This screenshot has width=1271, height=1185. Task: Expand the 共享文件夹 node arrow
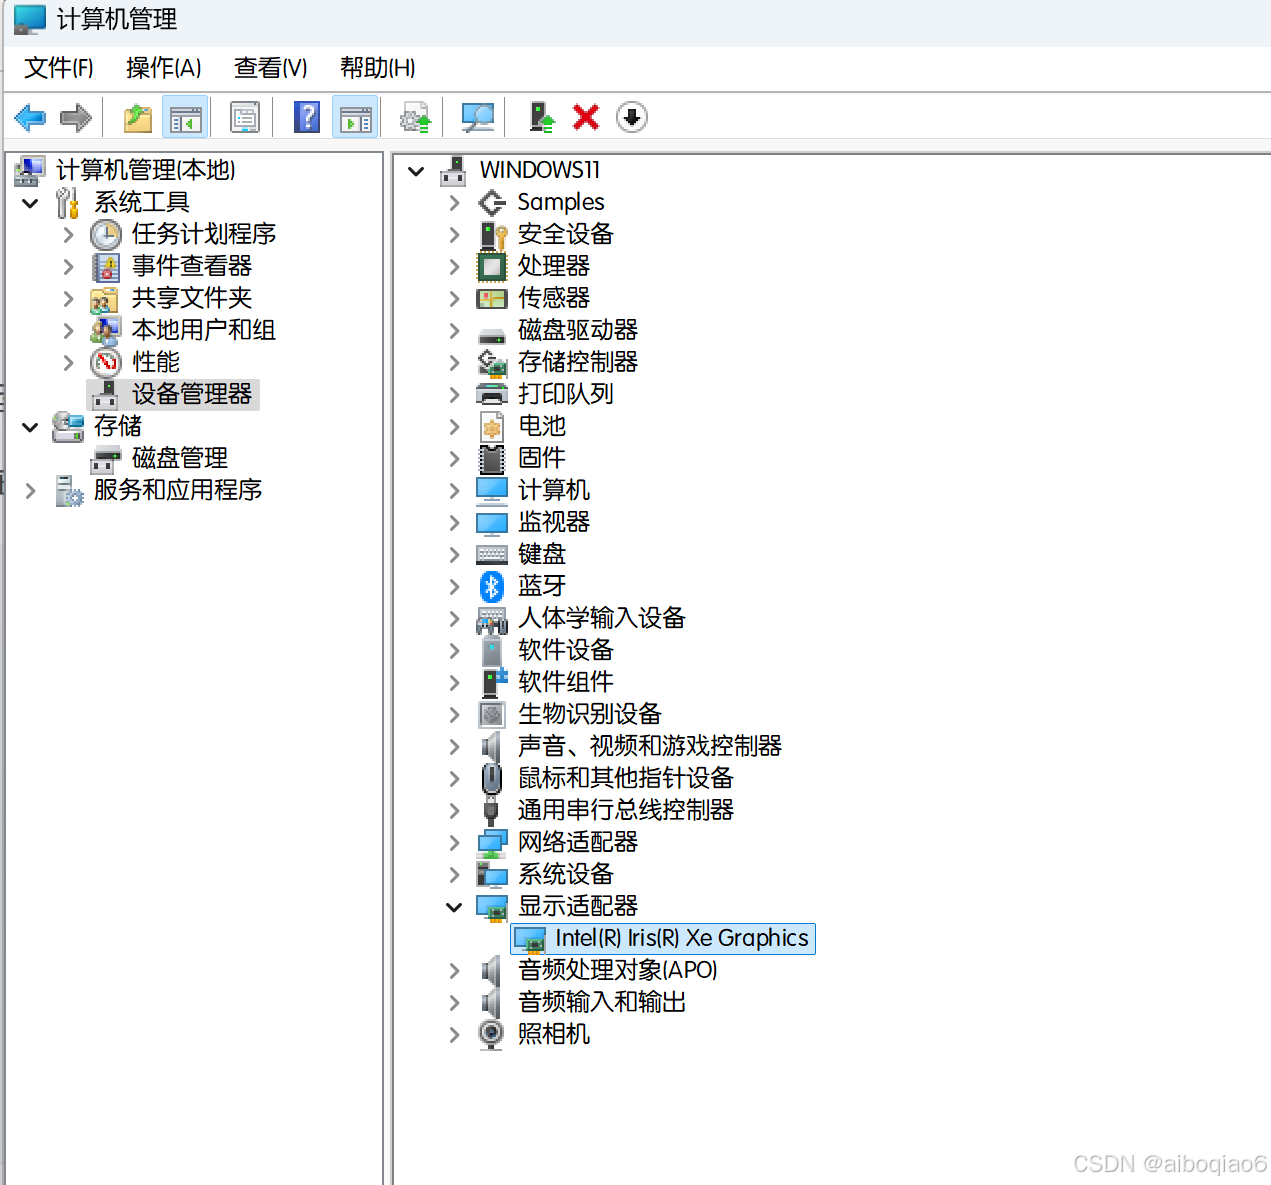click(x=69, y=298)
